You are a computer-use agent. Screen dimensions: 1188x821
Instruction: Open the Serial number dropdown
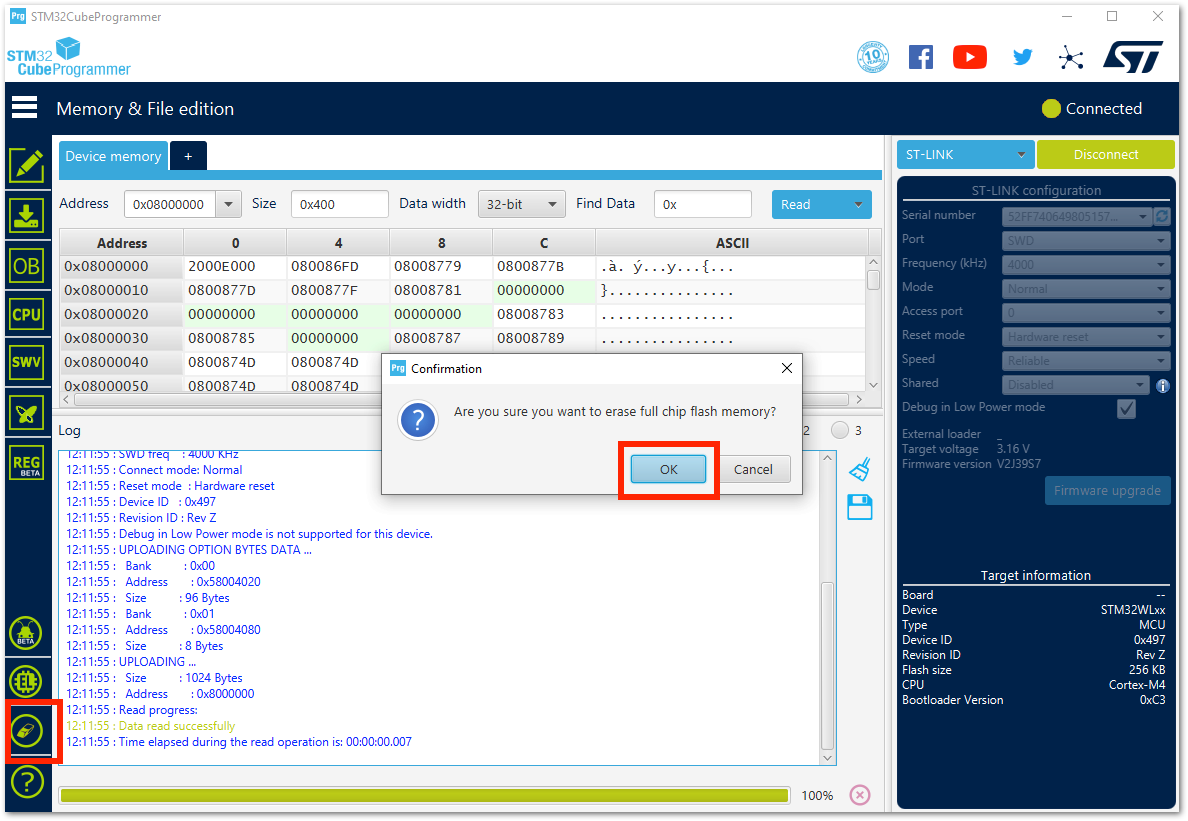[1077, 217]
